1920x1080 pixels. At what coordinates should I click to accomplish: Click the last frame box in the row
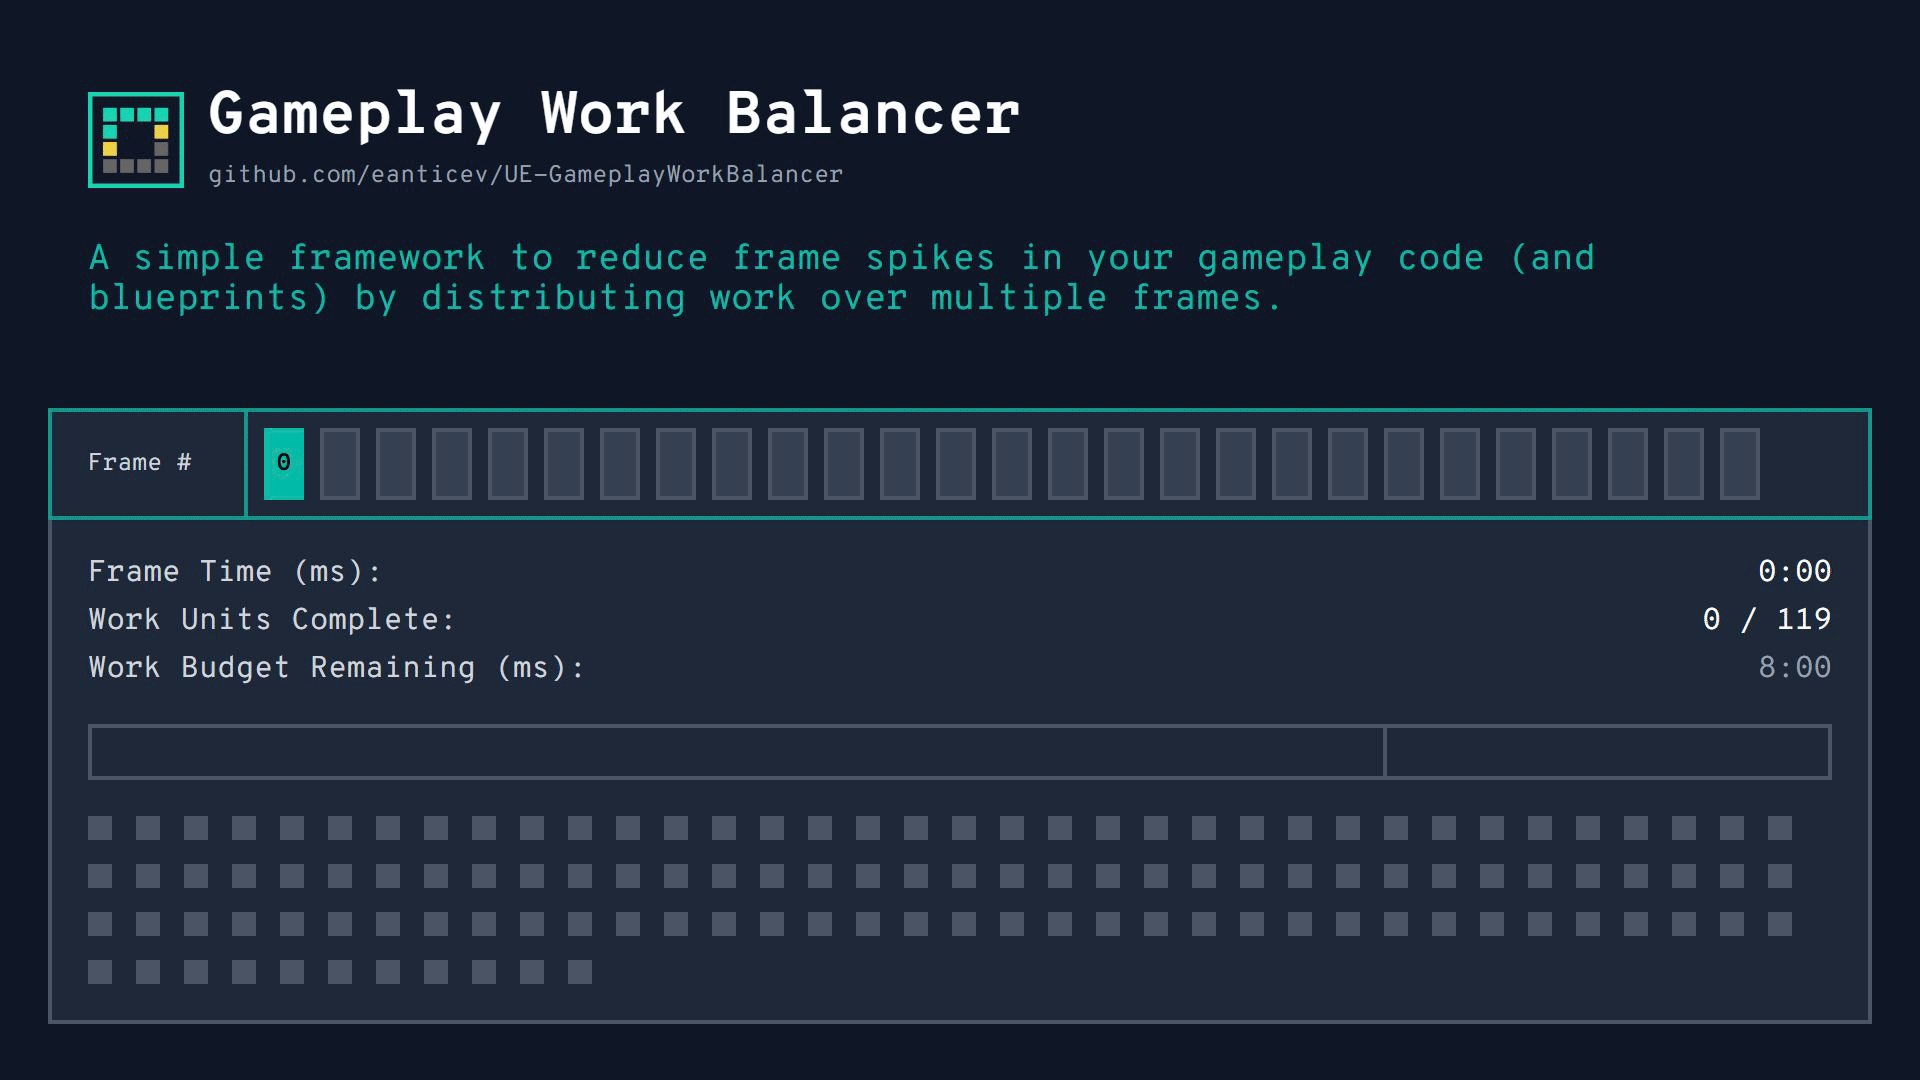1739,463
